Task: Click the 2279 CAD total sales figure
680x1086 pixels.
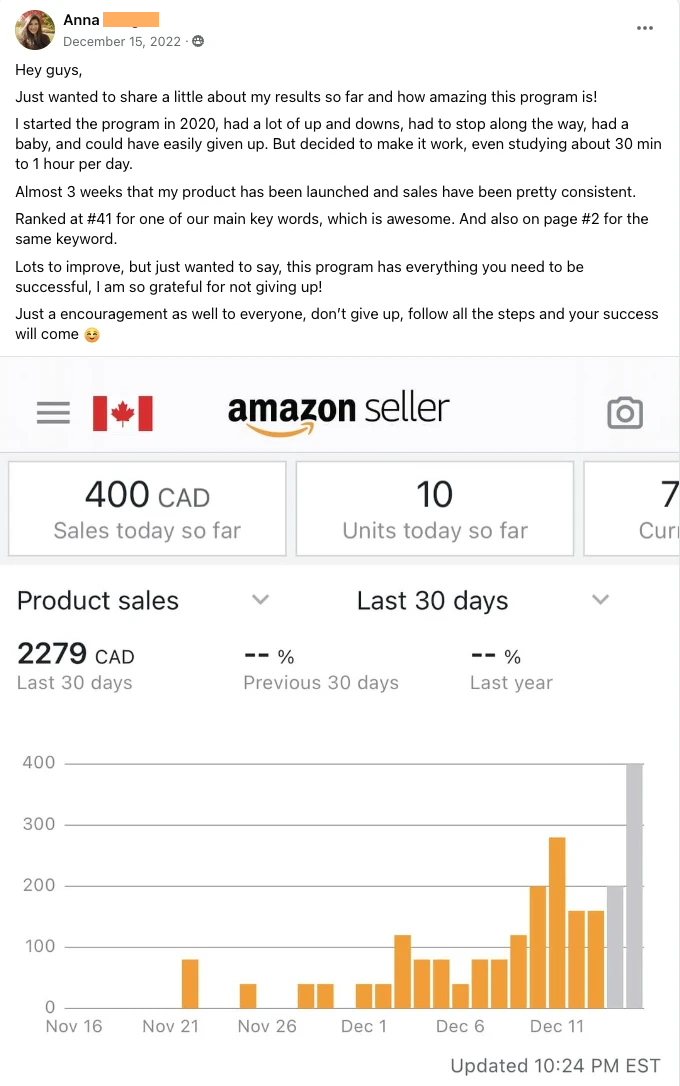Action: tap(75, 655)
